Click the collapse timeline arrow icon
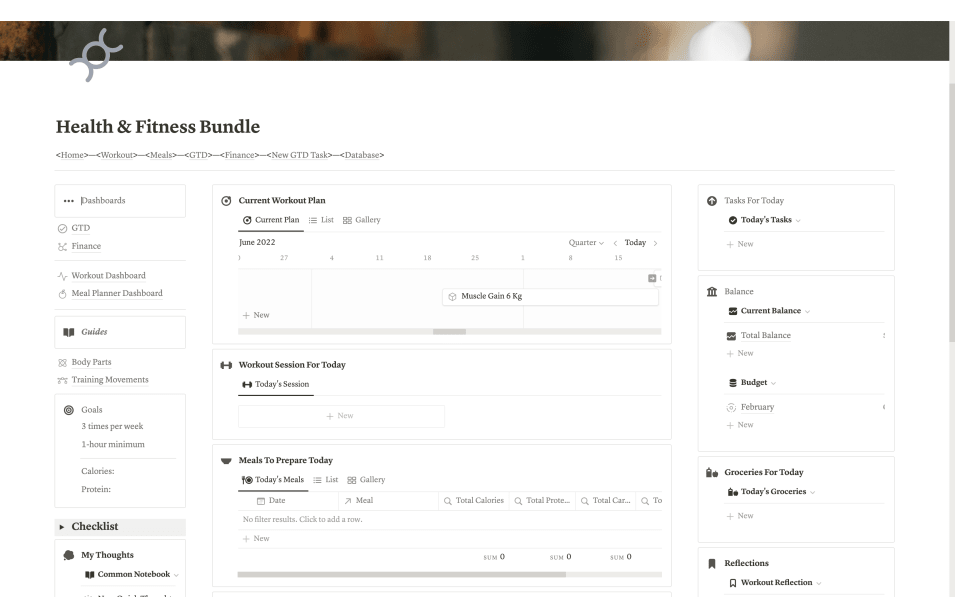Screen dimensions: 955x597 [x=652, y=278]
